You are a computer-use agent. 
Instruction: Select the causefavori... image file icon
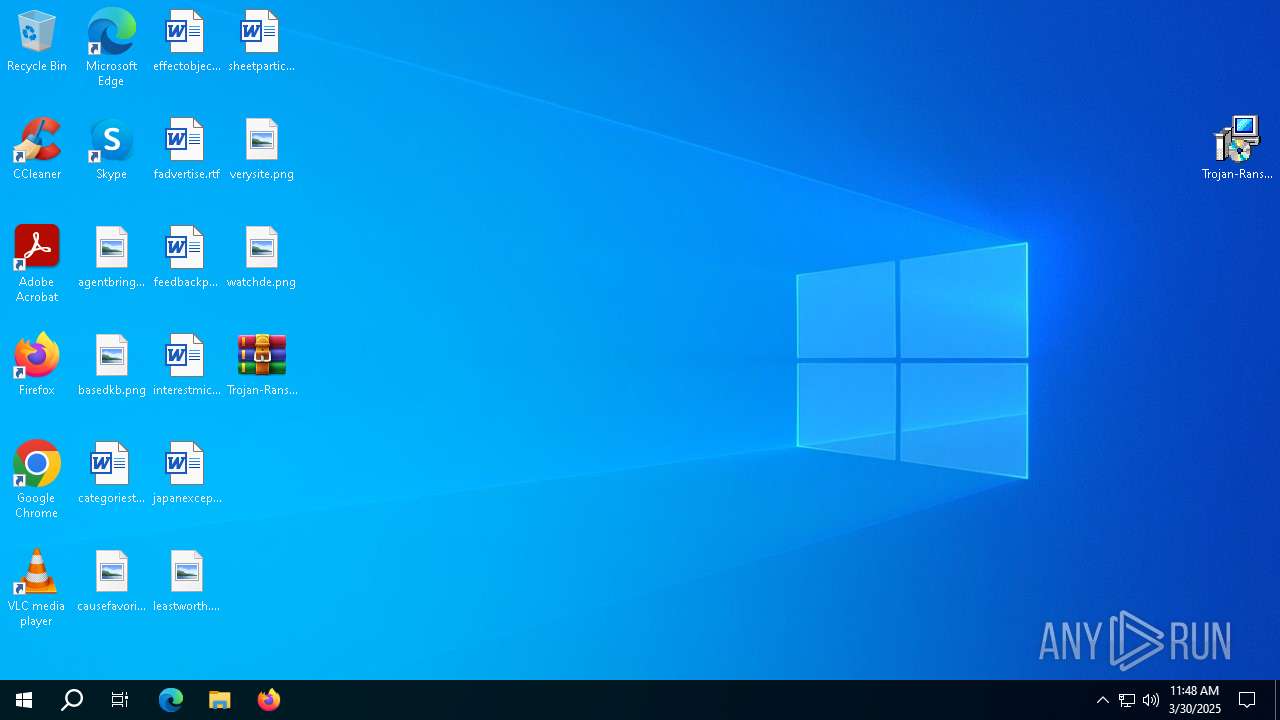click(111, 582)
